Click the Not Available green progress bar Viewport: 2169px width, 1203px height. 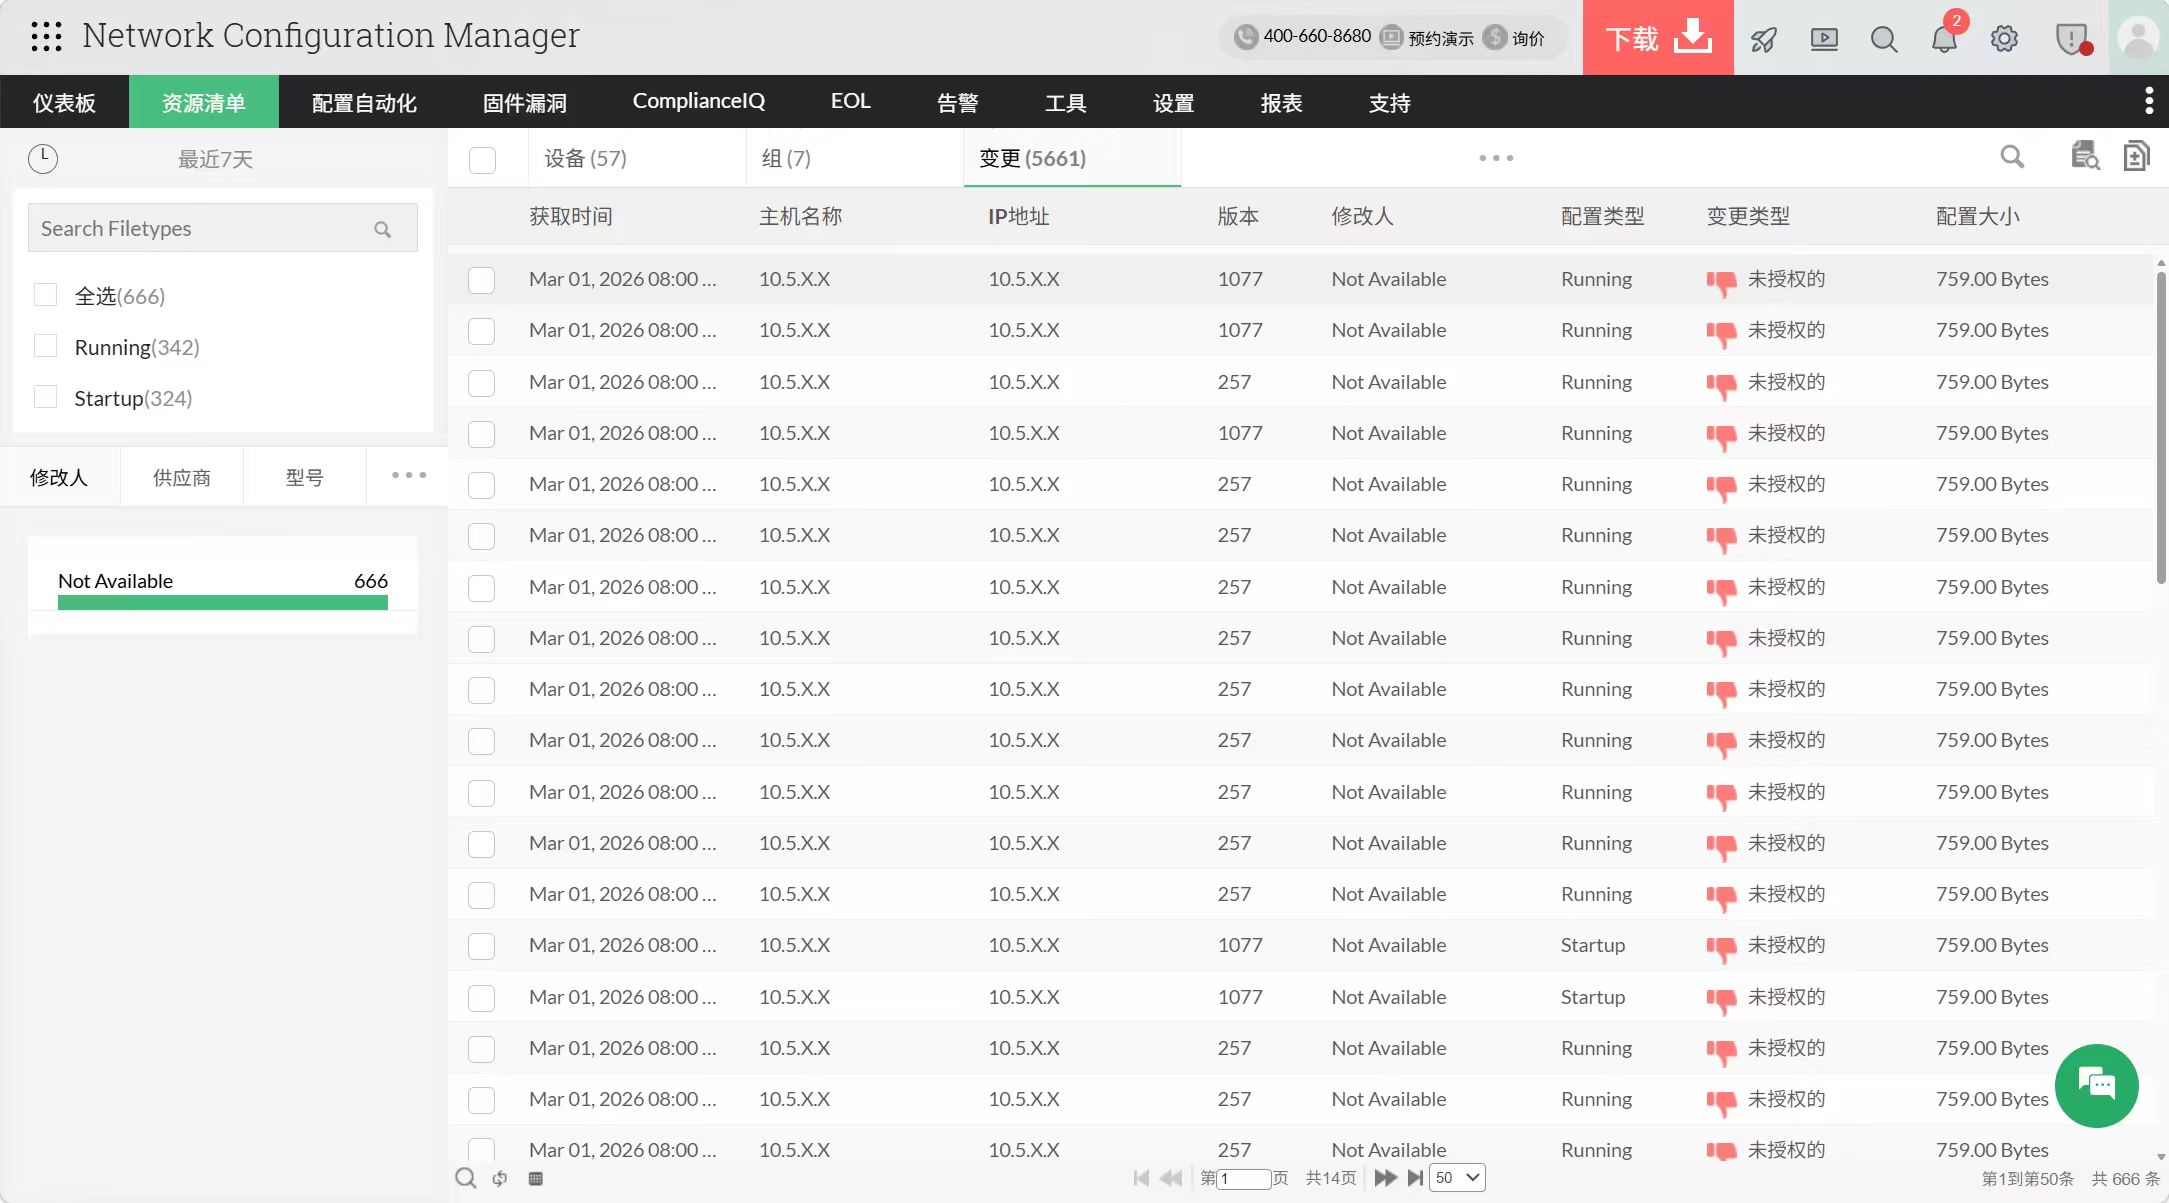[222, 602]
